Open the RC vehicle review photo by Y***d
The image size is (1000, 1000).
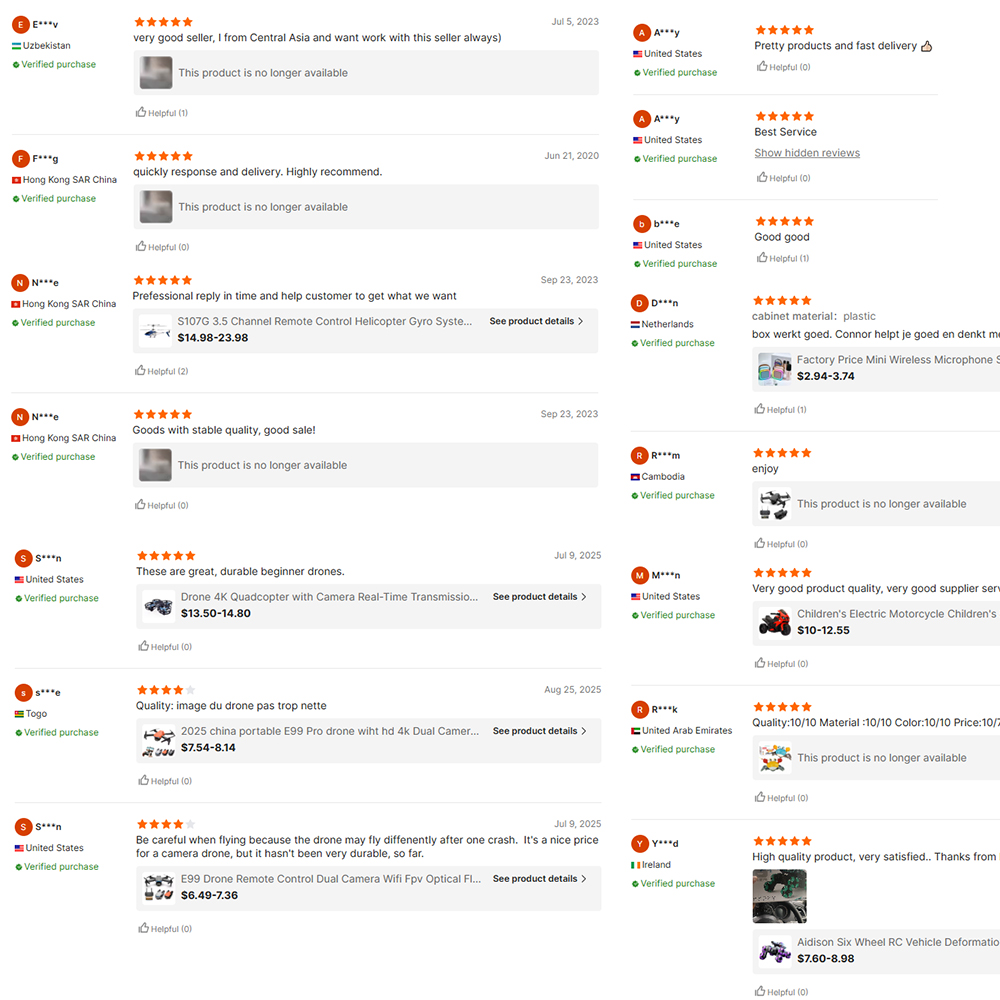[779, 896]
